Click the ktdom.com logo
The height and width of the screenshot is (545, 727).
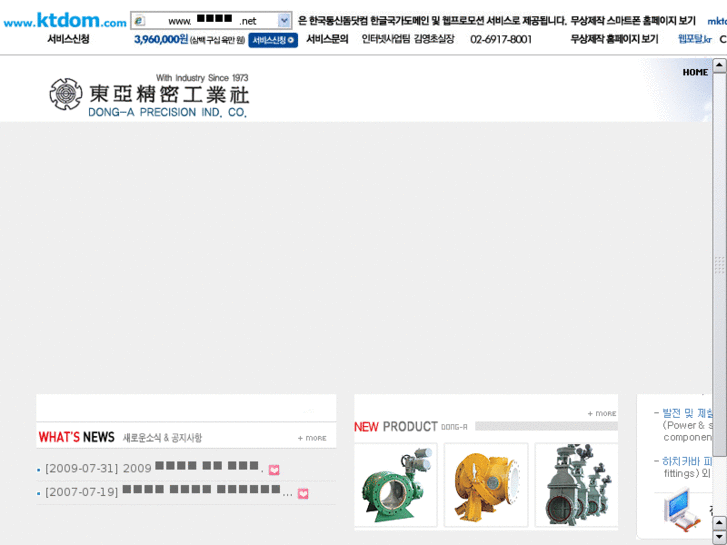65,21
